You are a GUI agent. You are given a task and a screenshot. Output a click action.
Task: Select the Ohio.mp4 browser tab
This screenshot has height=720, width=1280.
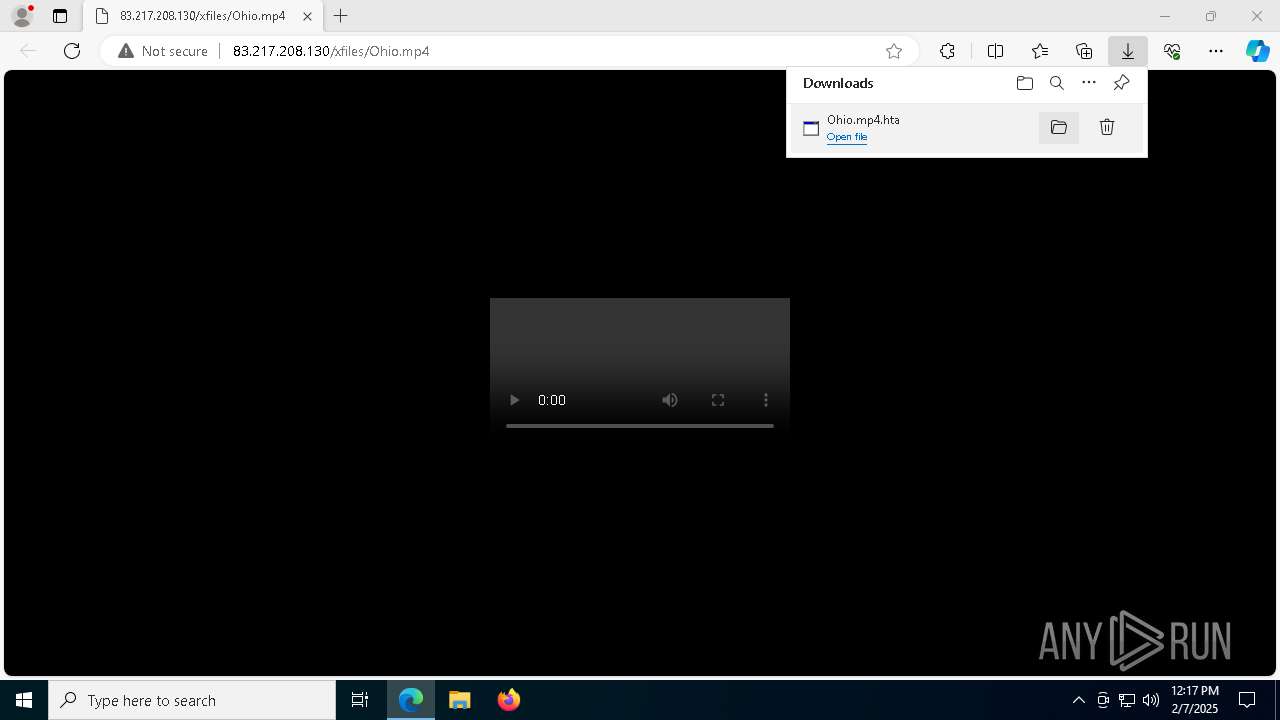tap(201, 16)
